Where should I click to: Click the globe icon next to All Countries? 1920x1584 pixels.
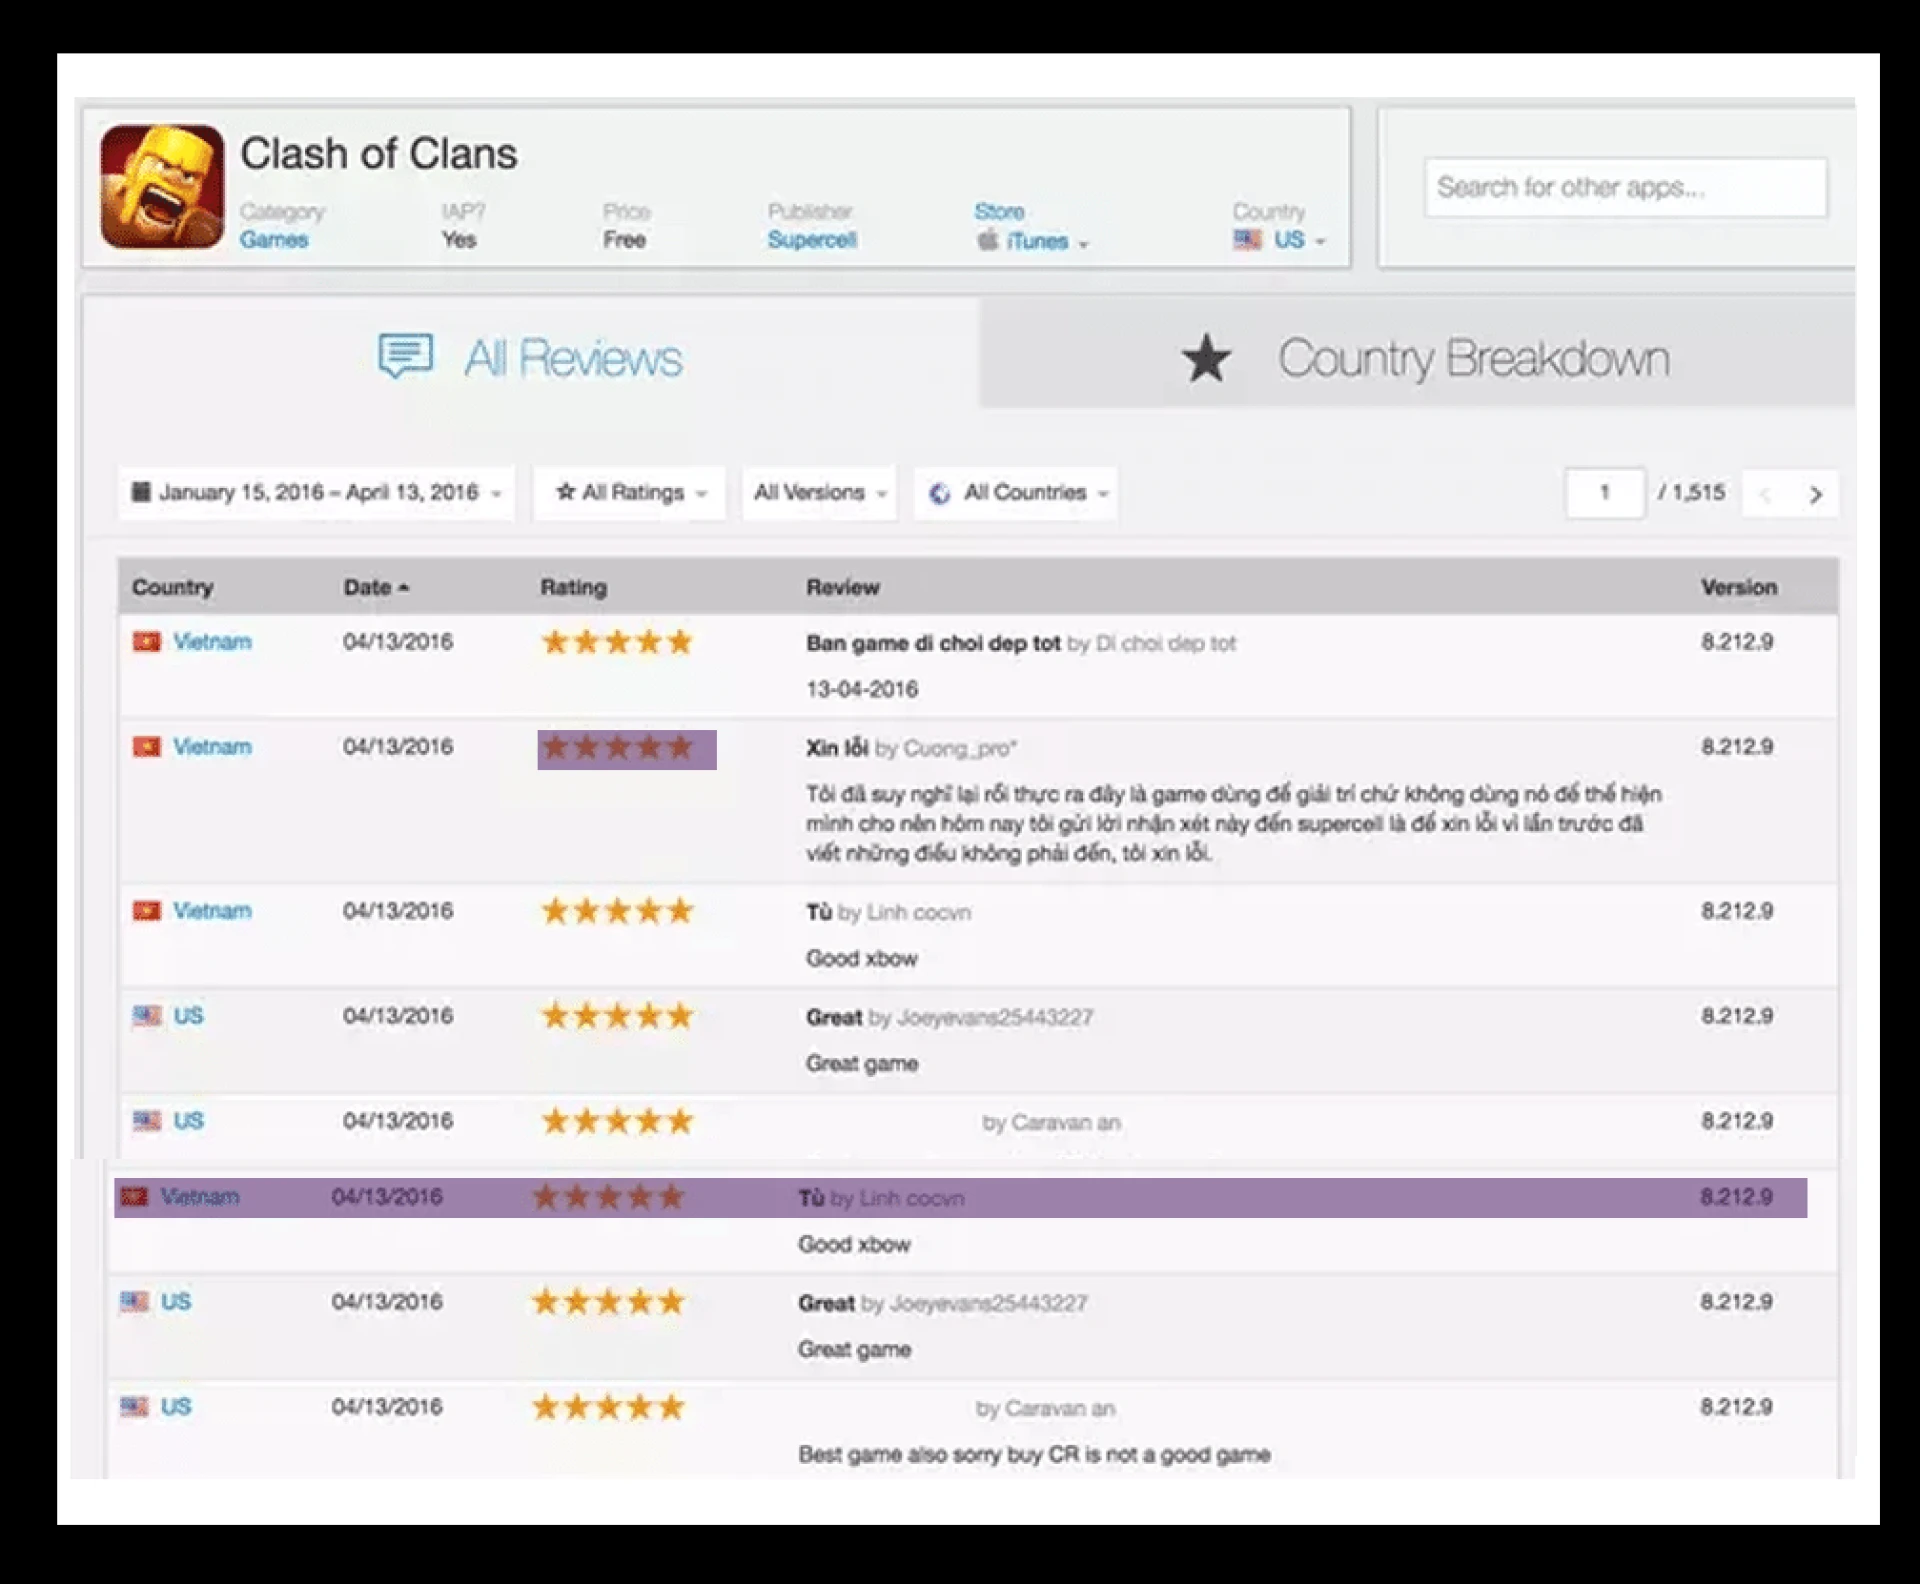938,492
